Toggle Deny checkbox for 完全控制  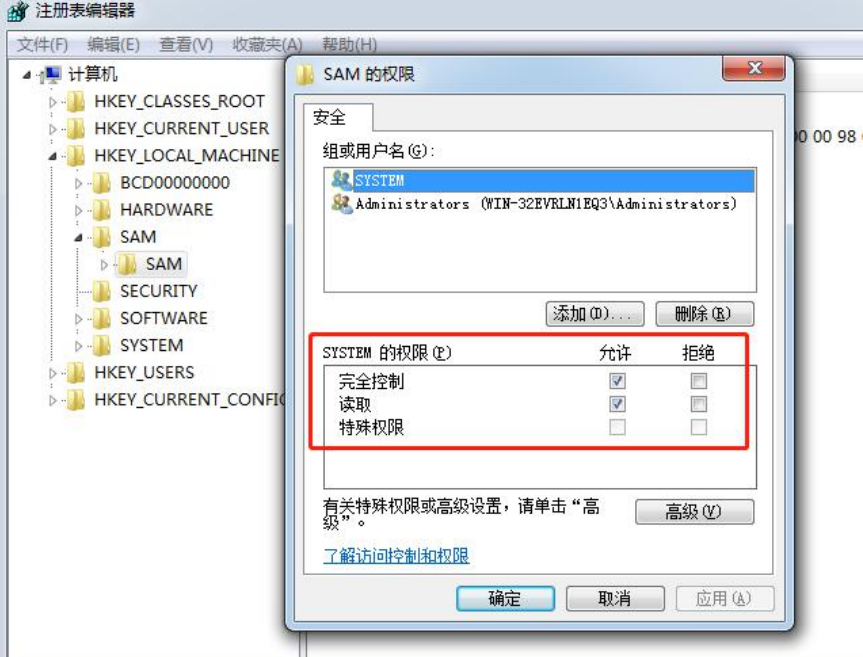click(x=699, y=381)
